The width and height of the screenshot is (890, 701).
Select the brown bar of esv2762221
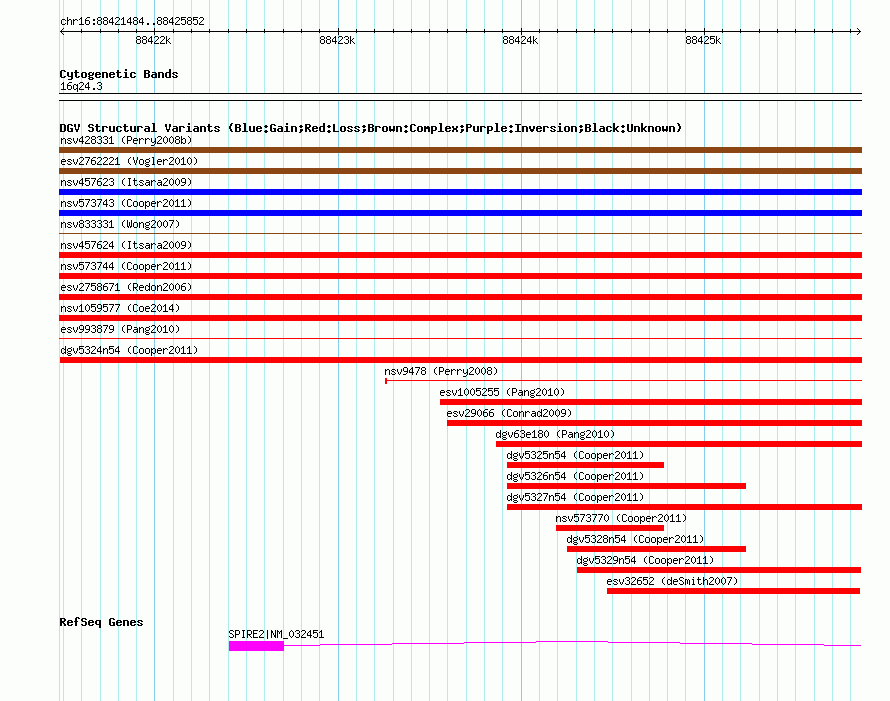click(460, 171)
